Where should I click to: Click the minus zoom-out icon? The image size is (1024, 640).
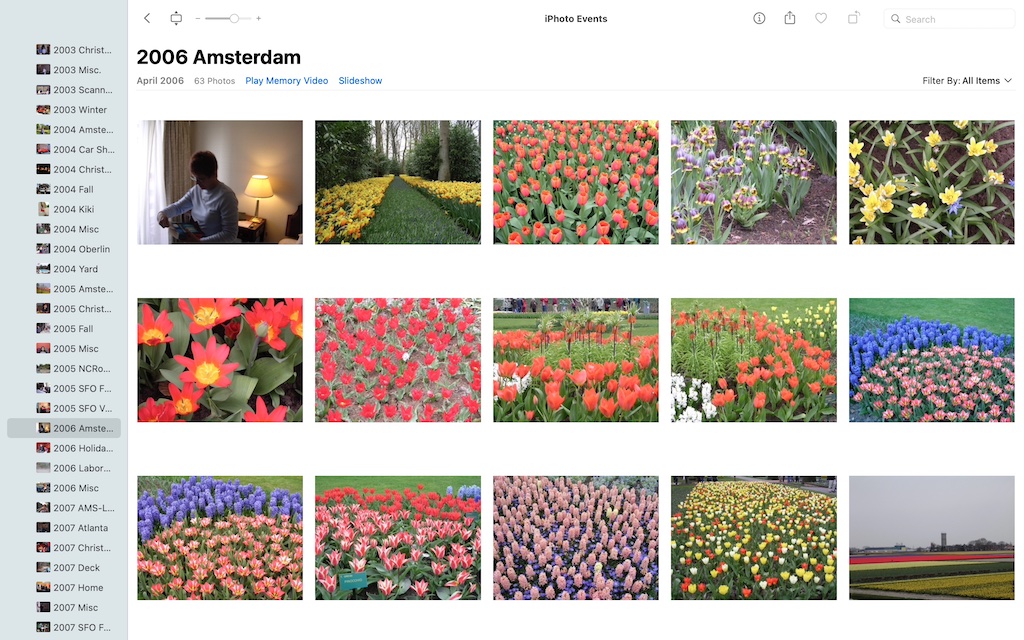(198, 18)
